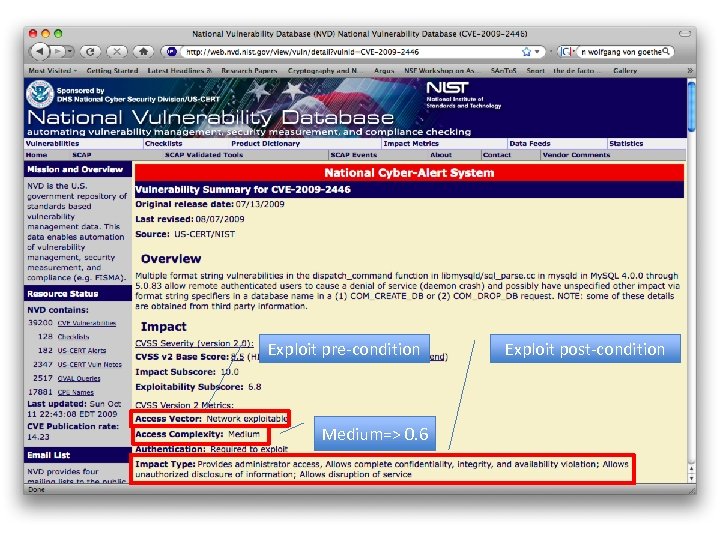The height and width of the screenshot is (540, 720).
Task: Go to the browser home page icon
Action: coord(144,52)
